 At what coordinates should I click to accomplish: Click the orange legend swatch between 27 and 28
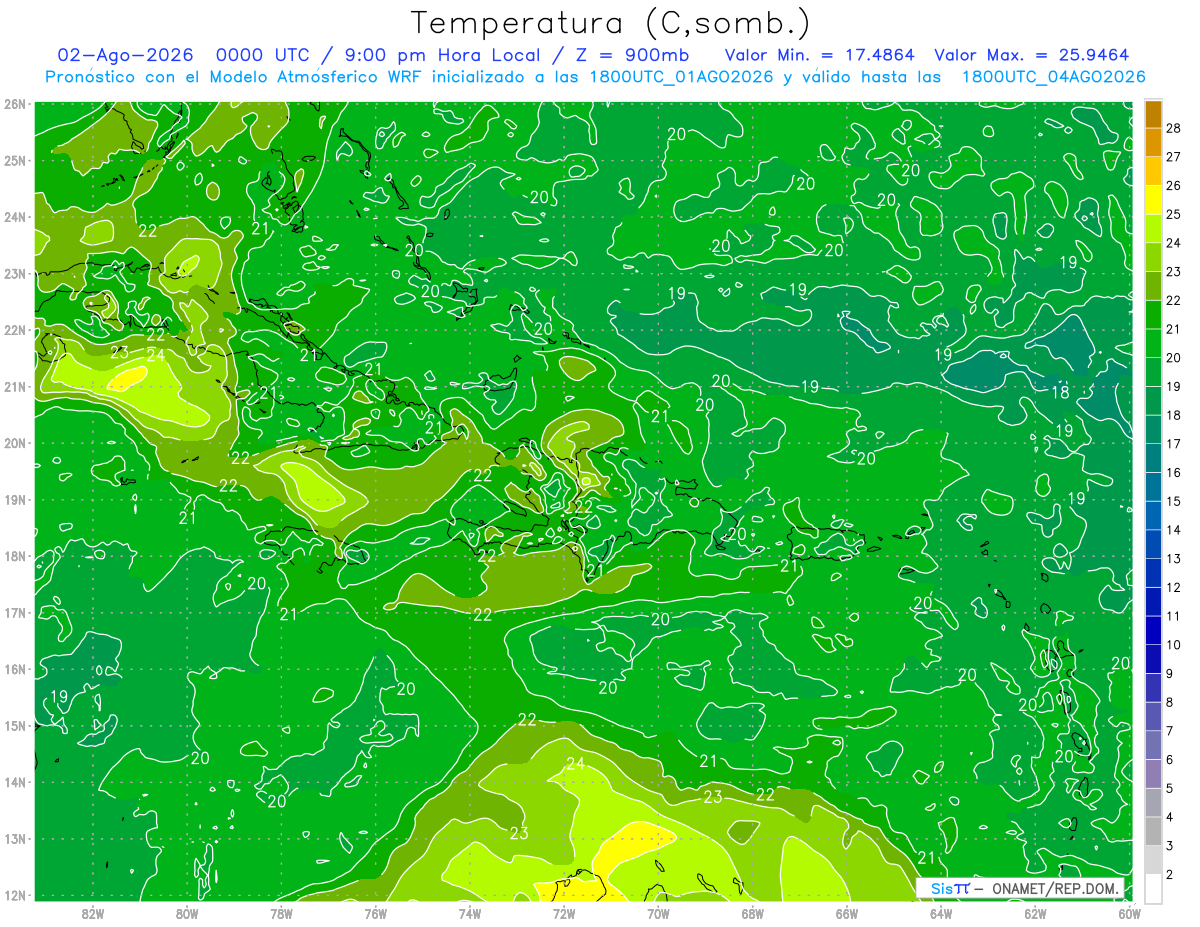pyautogui.click(x=1153, y=142)
